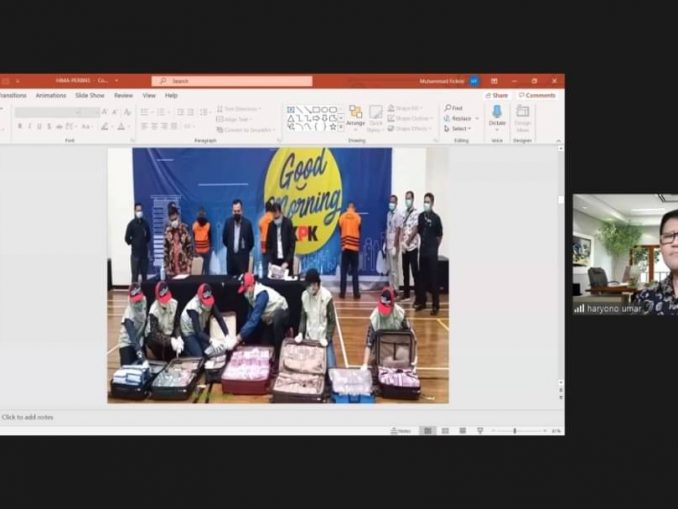Click the slide's KPK photo
The width and height of the screenshot is (678, 509).
coord(278,275)
